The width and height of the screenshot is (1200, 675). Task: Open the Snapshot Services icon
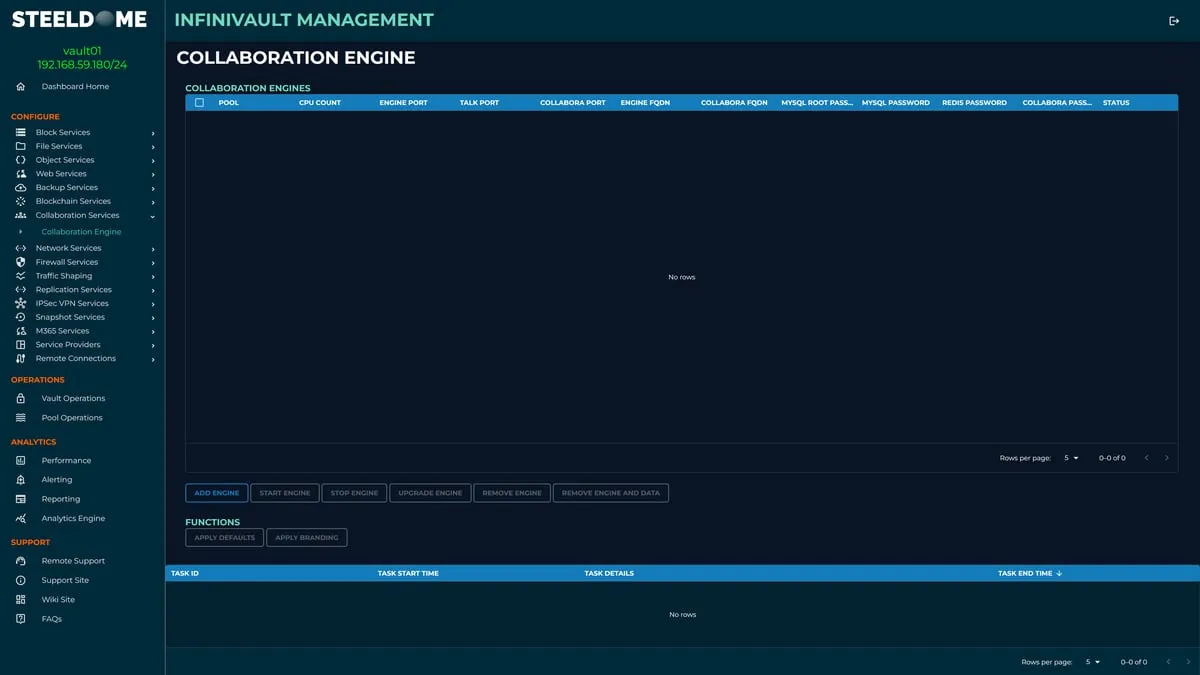pyautogui.click(x=22, y=317)
